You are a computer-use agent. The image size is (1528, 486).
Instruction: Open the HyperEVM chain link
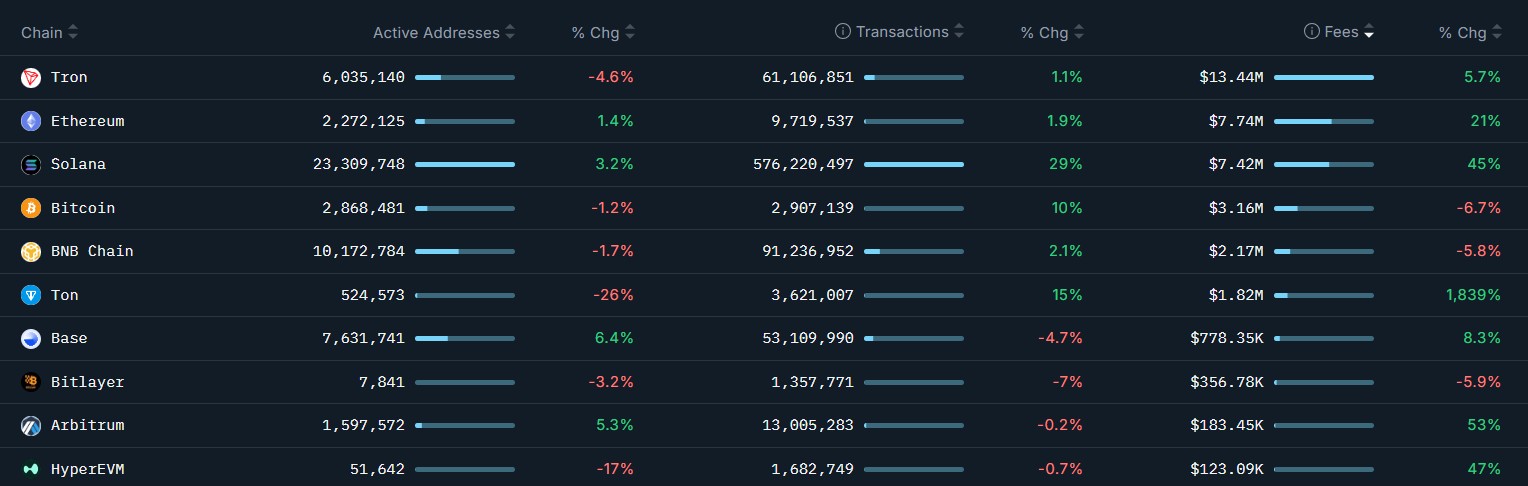point(87,469)
